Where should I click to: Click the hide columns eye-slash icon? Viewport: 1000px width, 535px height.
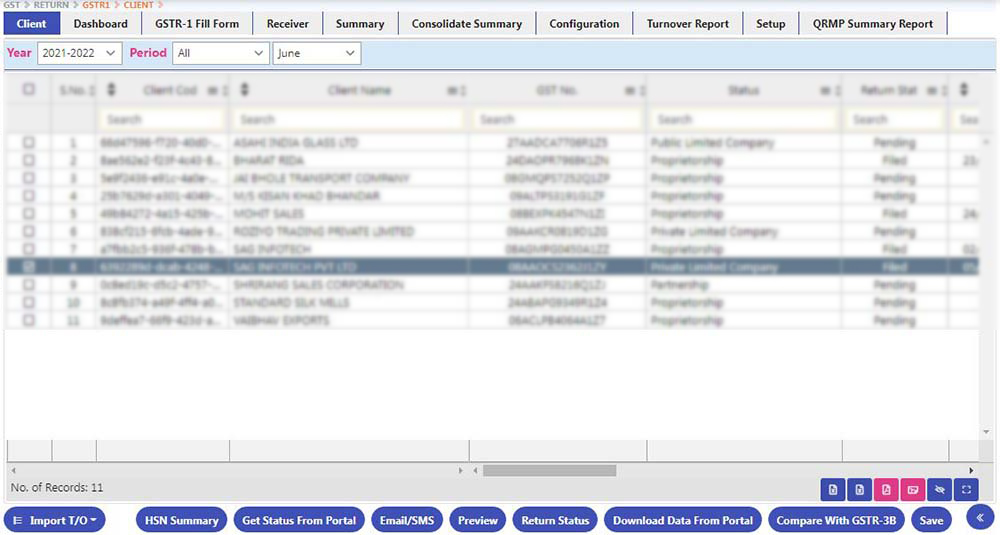coord(939,489)
